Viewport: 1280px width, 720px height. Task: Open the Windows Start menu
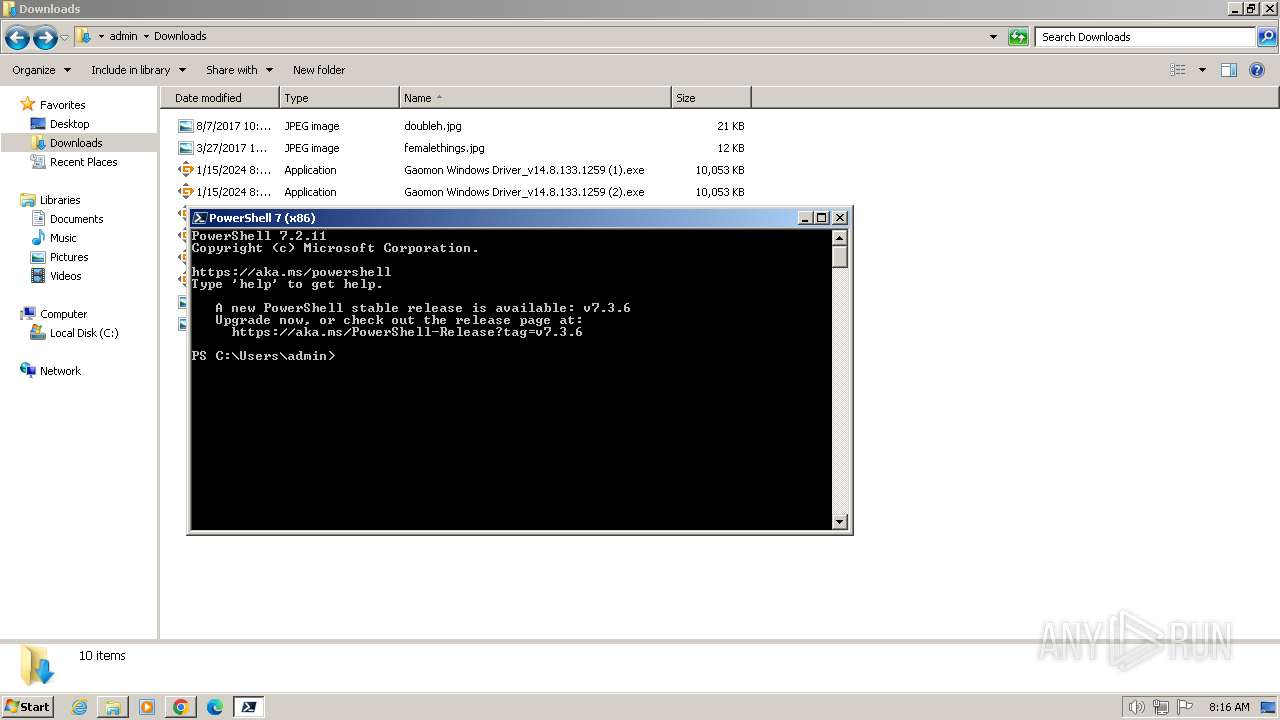(28, 706)
